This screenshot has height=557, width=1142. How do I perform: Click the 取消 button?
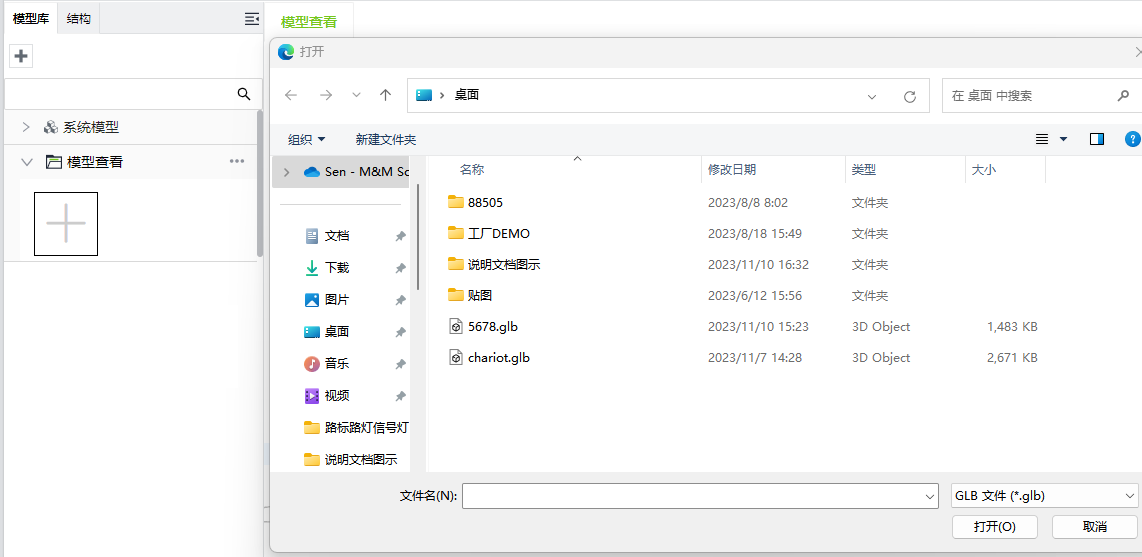(1094, 526)
